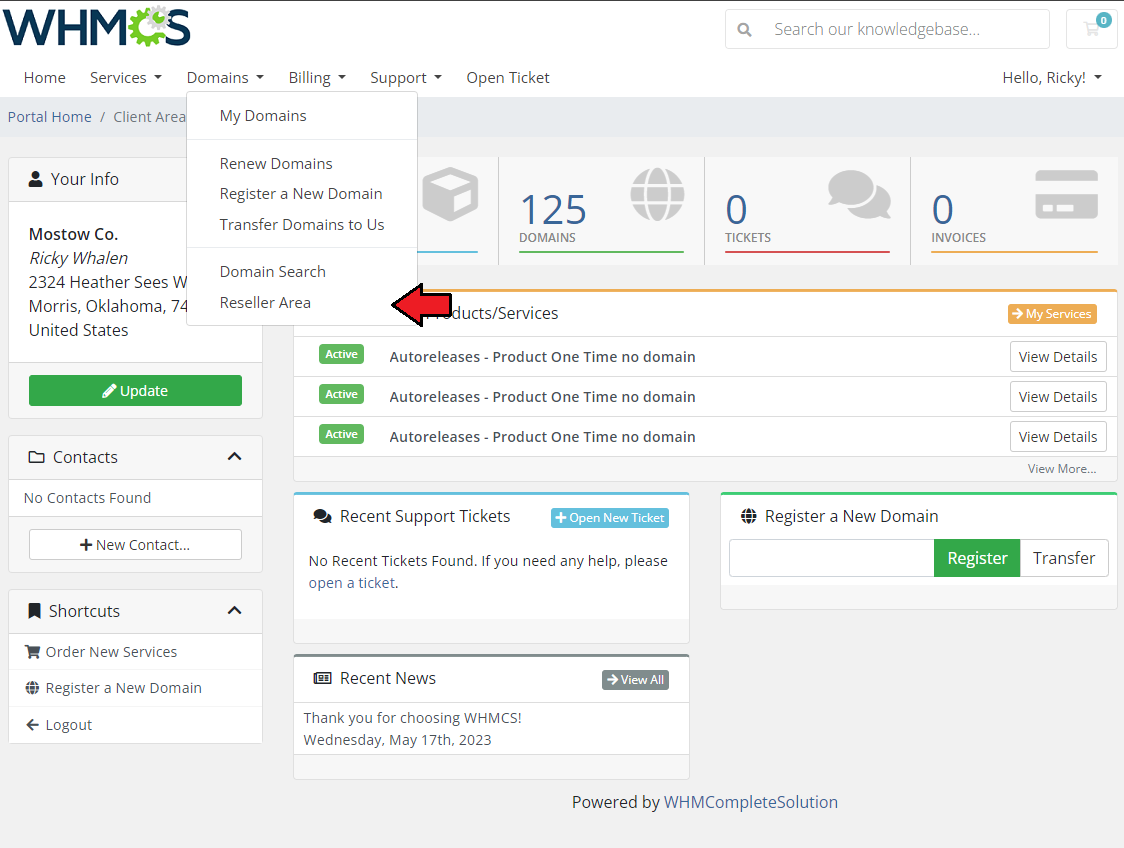View Details of second Autoreleases product

coord(1058,397)
